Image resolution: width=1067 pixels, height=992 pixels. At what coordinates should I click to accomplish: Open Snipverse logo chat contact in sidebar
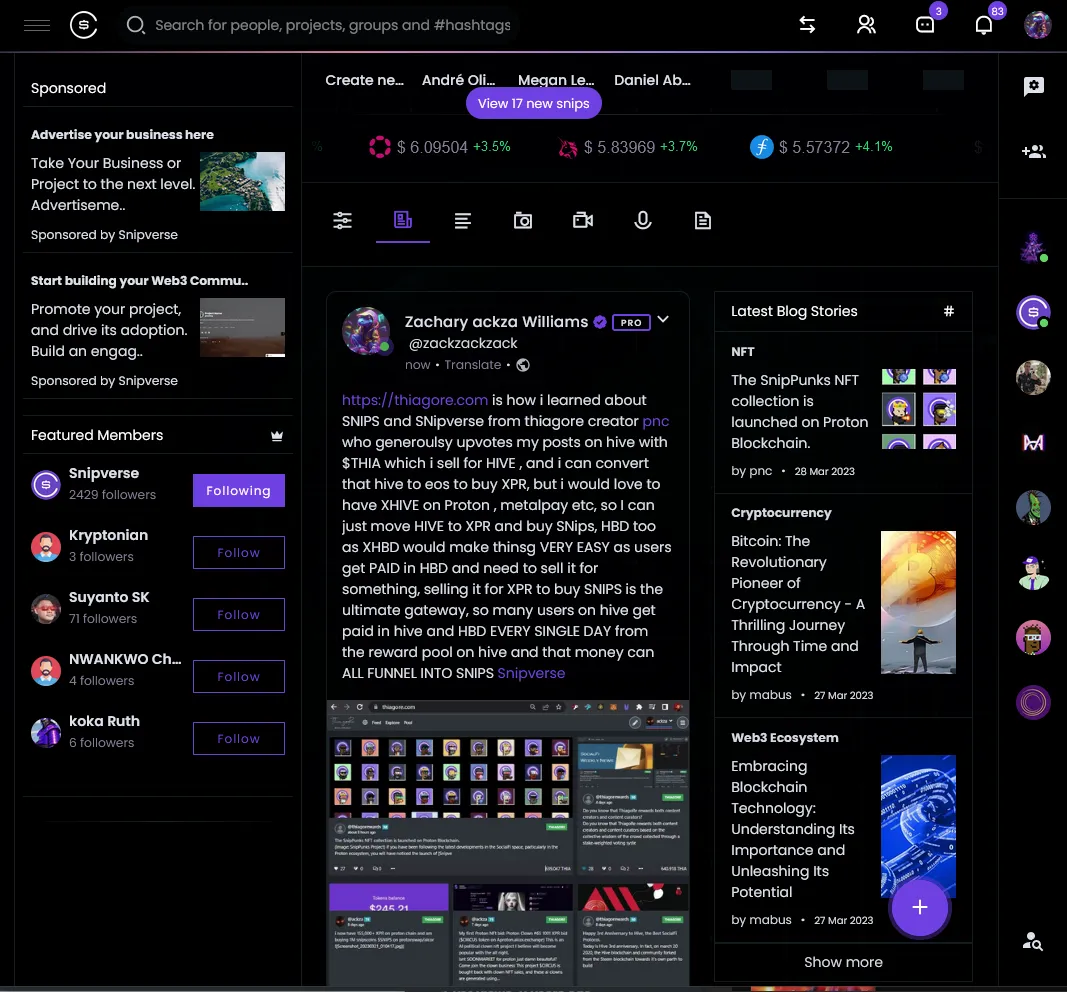[1033, 312]
